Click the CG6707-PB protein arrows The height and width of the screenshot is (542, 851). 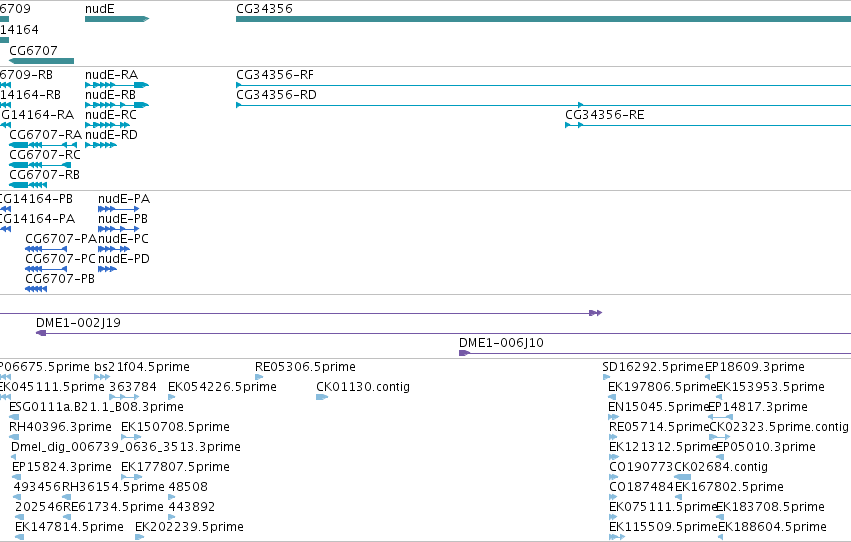coord(36,289)
